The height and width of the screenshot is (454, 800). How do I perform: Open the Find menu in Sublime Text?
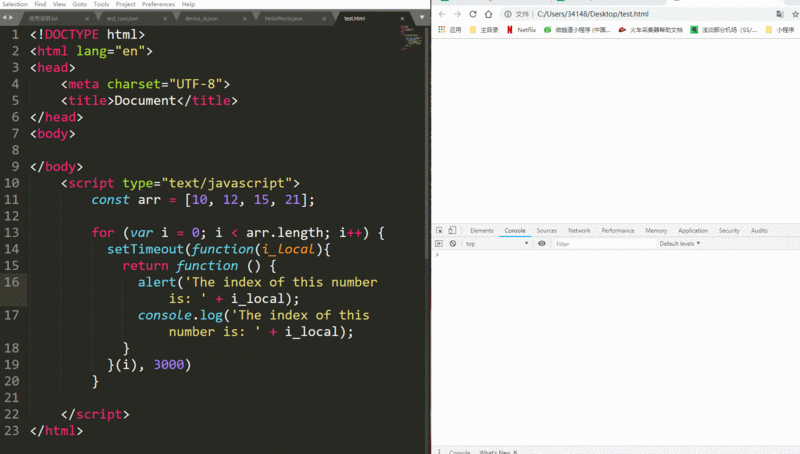tap(40, 4)
